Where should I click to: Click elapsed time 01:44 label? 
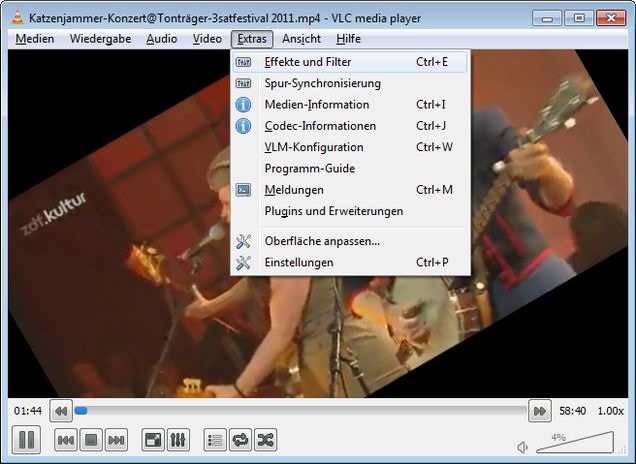28,411
